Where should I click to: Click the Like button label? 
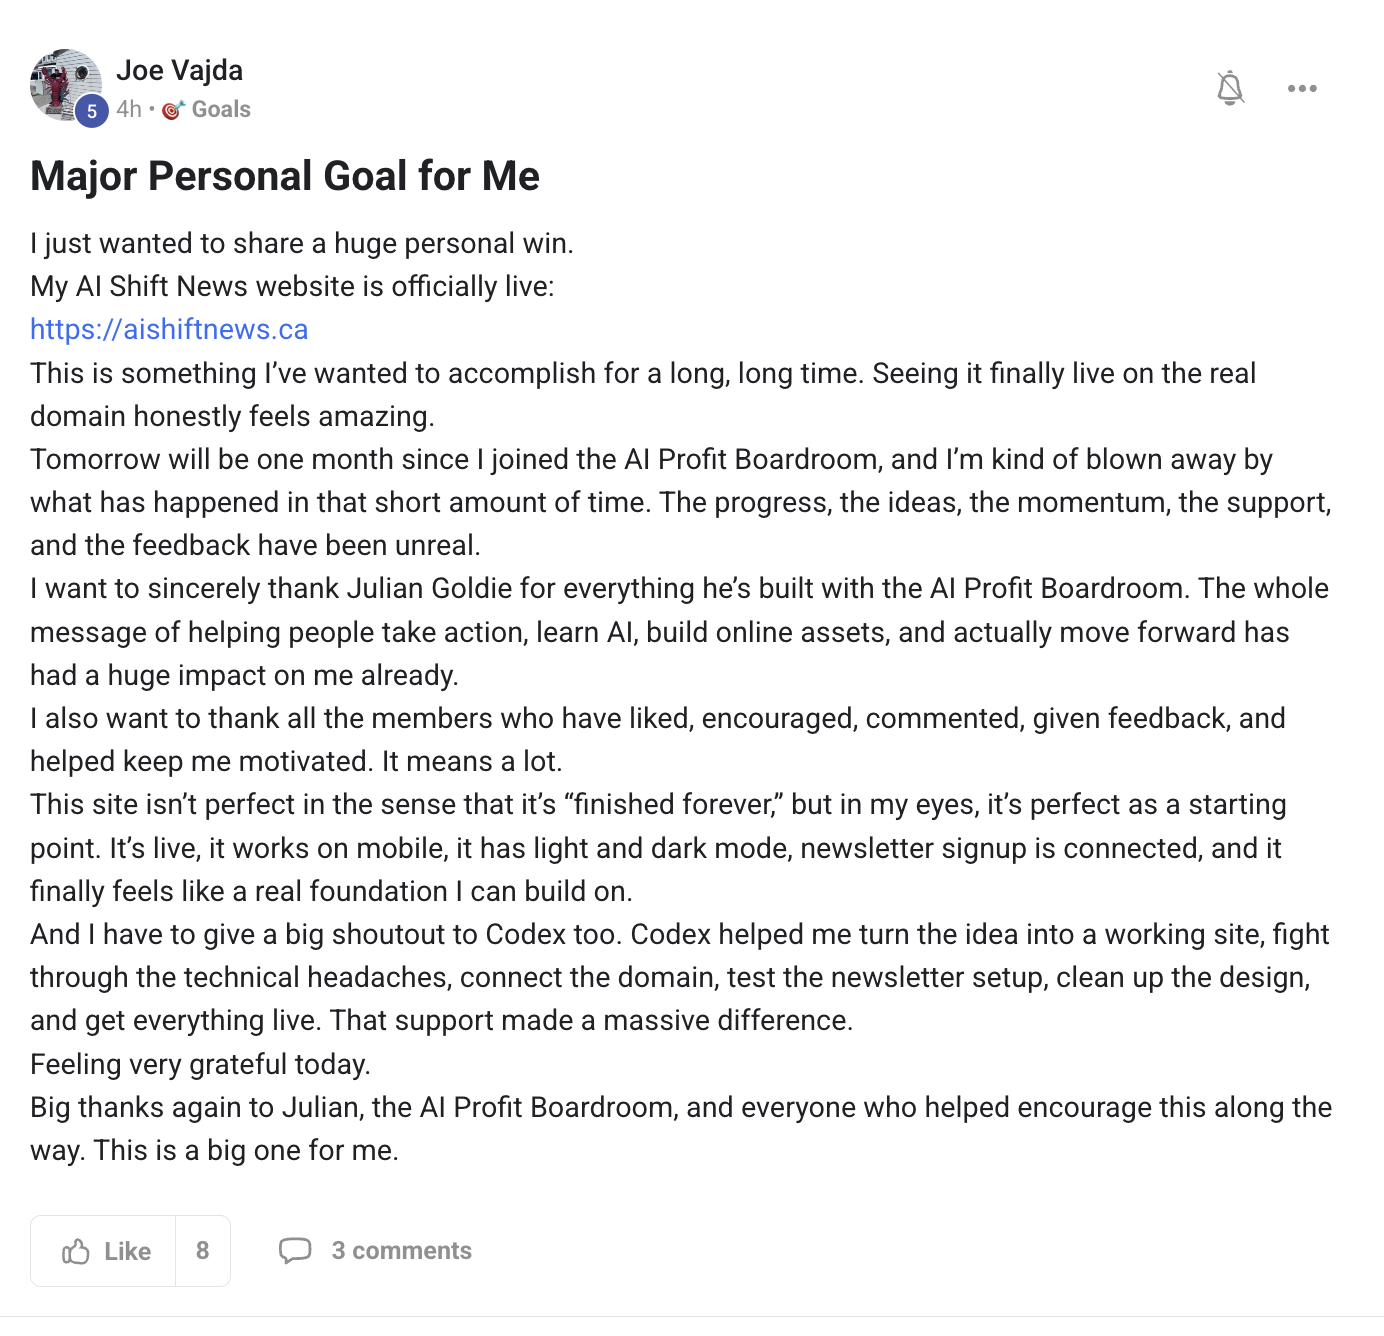click(x=127, y=1251)
